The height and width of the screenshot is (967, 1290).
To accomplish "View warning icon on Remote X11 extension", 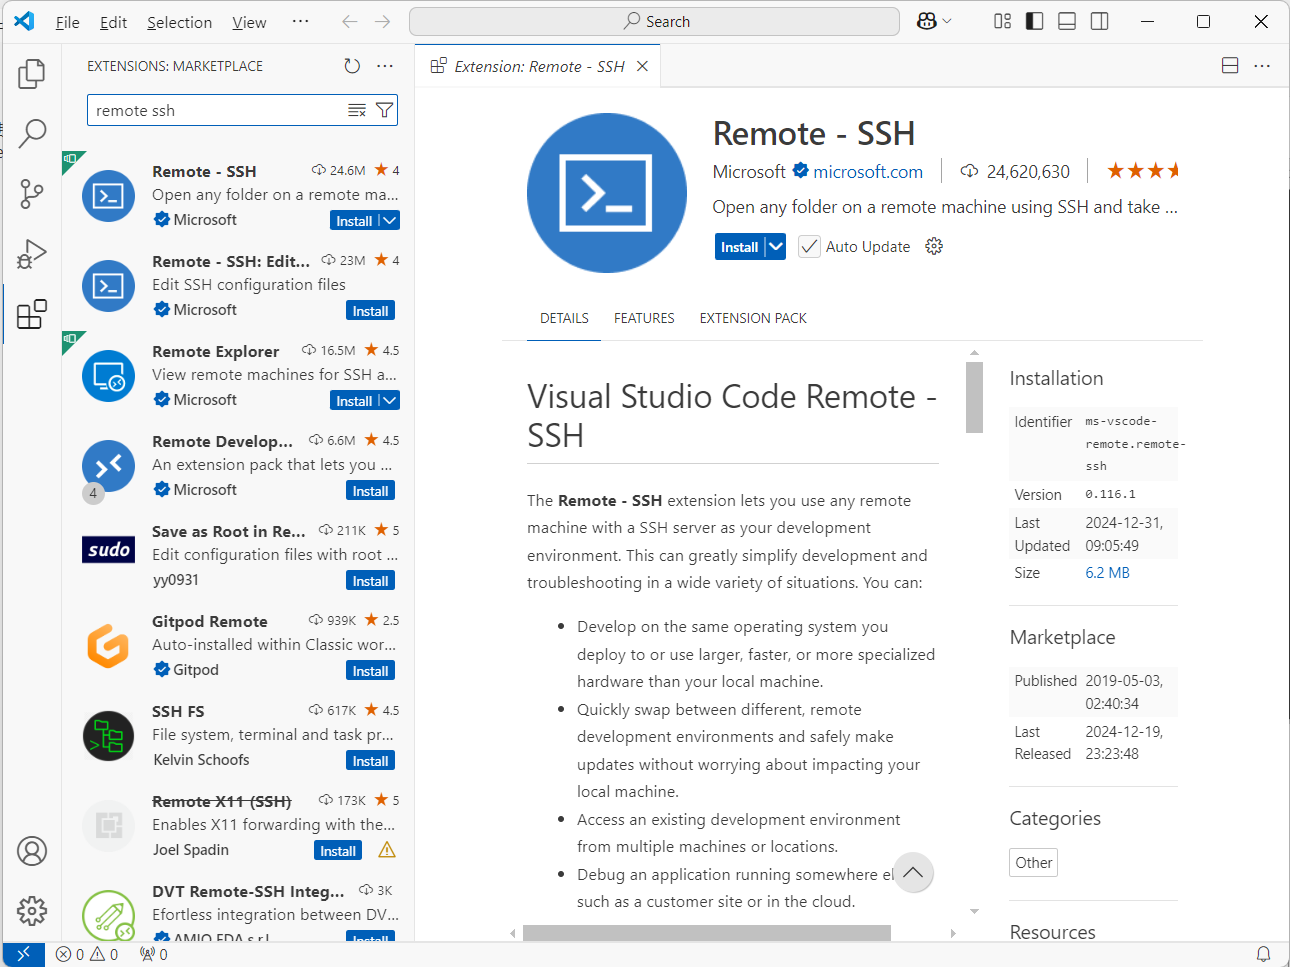I will click(387, 850).
